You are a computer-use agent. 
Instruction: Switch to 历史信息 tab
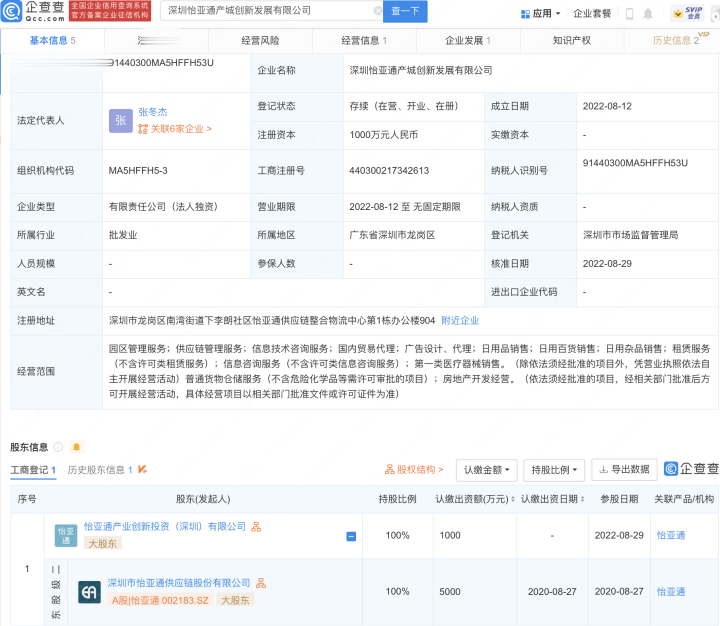tap(675, 41)
